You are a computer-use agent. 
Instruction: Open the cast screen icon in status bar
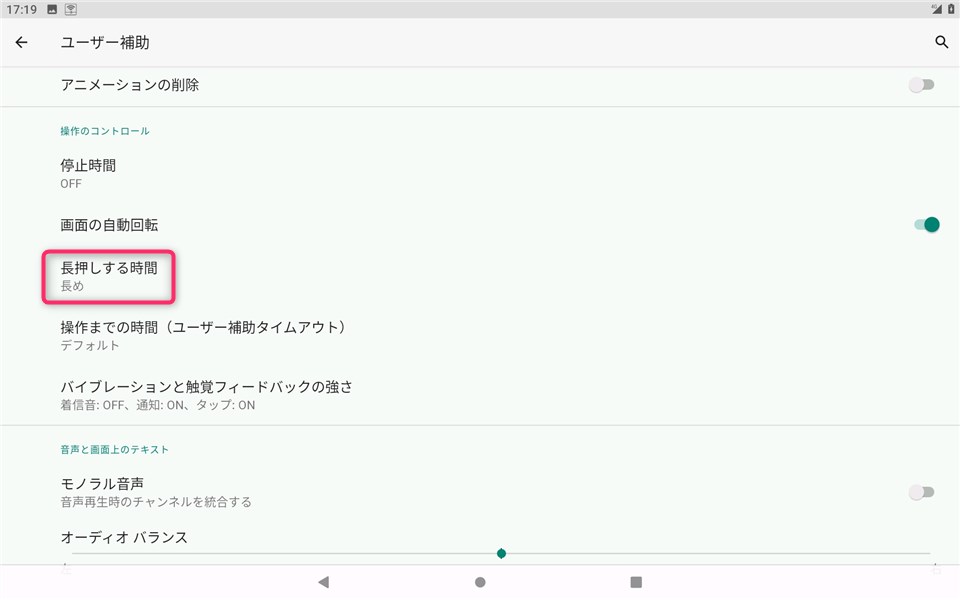[71, 9]
